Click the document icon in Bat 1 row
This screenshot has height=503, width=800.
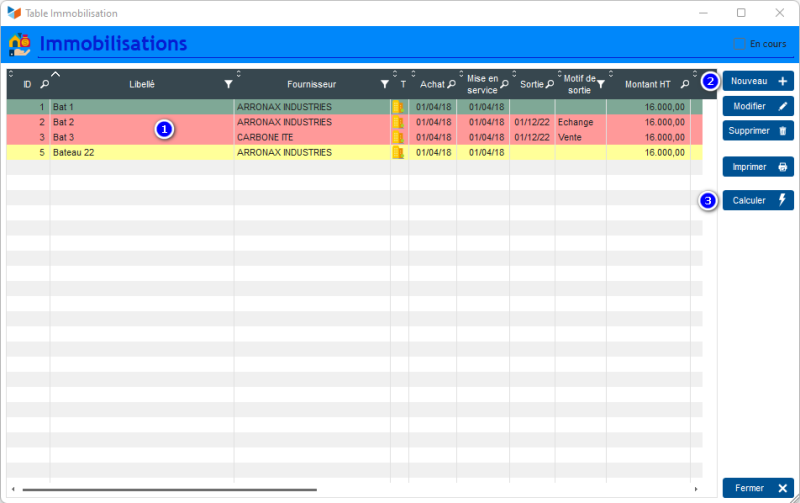click(x=398, y=107)
